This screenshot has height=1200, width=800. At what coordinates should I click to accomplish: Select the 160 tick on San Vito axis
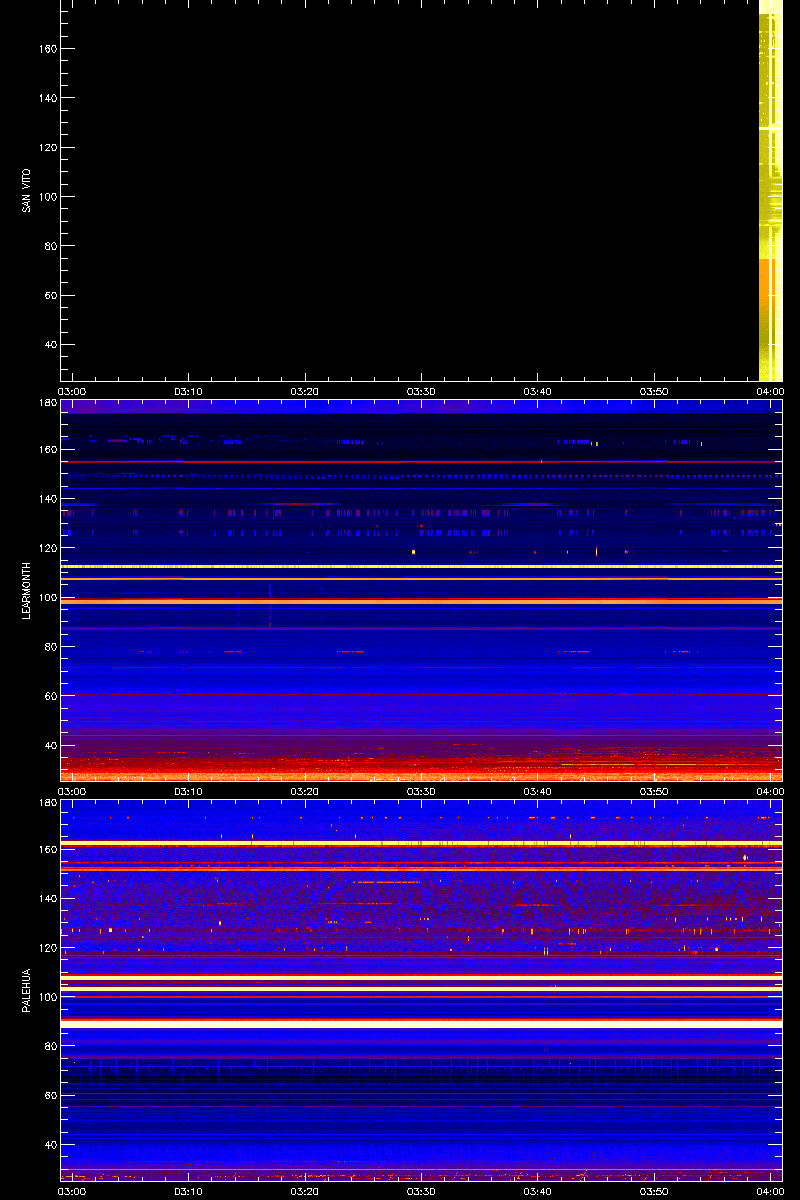click(49, 49)
